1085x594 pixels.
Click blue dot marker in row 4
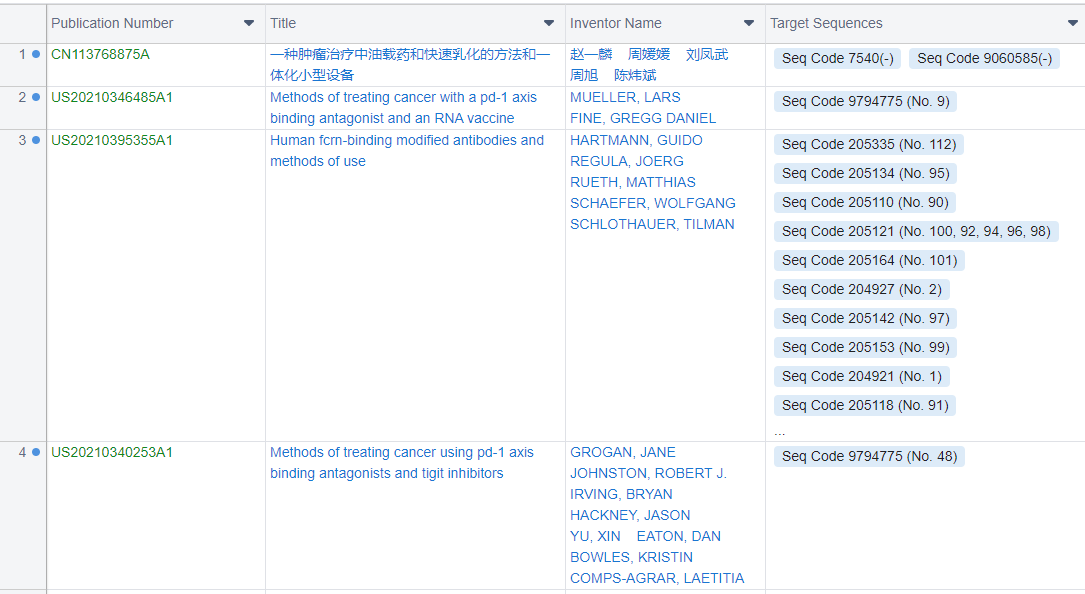coord(36,452)
